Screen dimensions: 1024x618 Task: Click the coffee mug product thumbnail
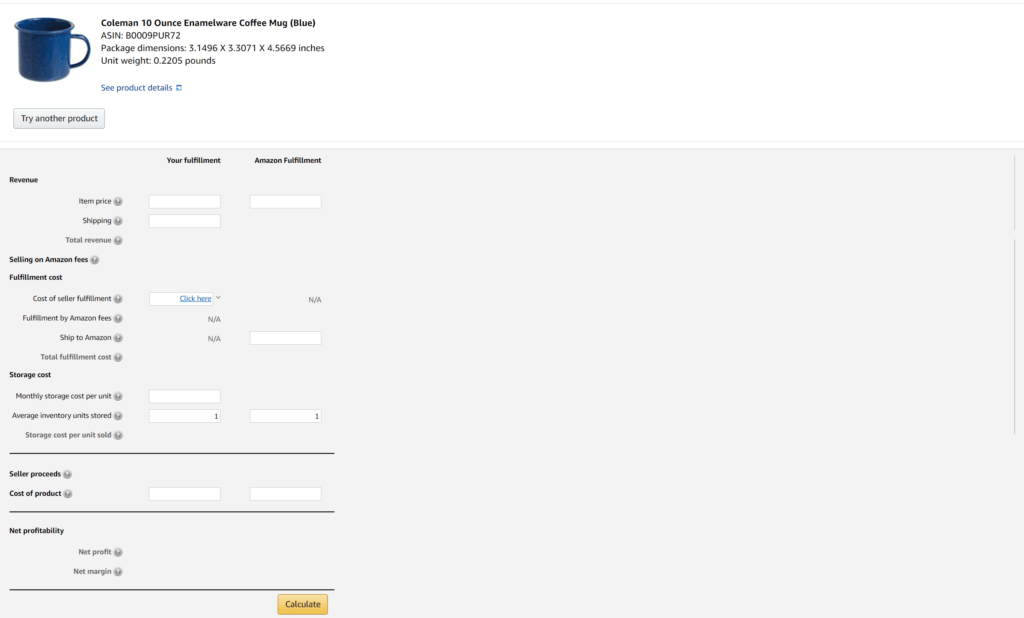tap(49, 48)
